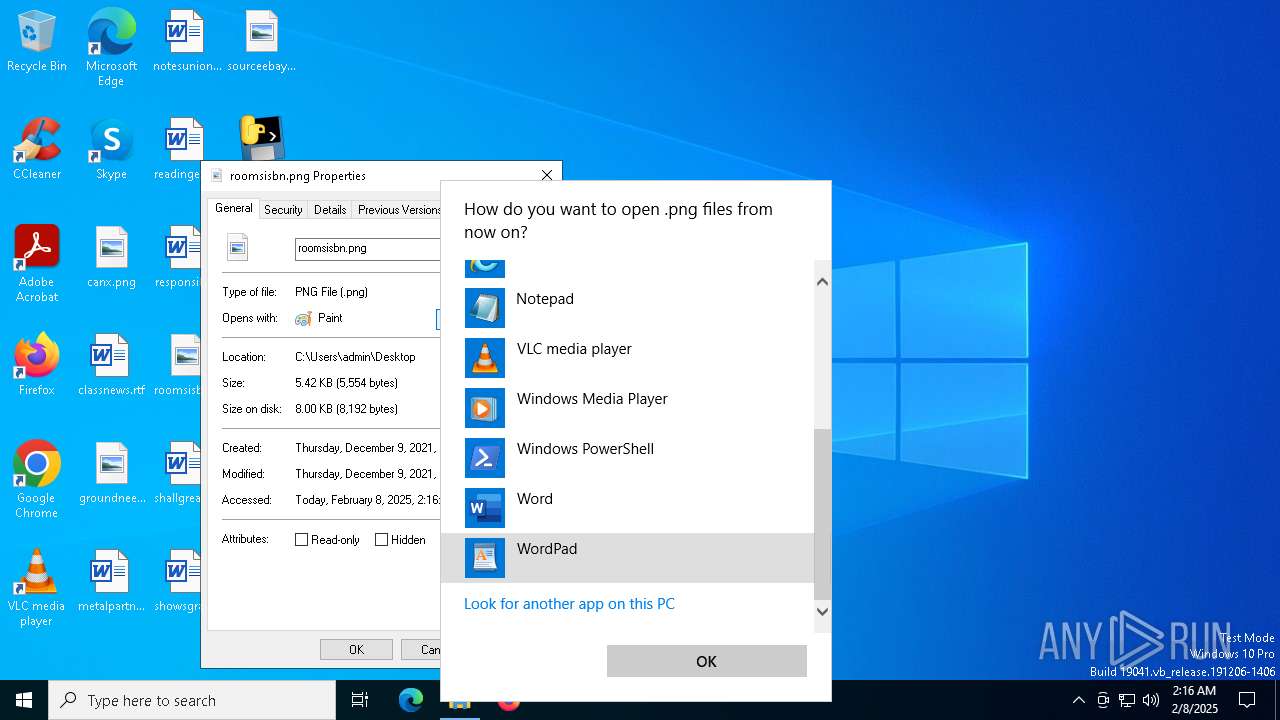Select the CCleaner desktop shortcut
Viewport: 1280px width, 720px height.
[37, 149]
